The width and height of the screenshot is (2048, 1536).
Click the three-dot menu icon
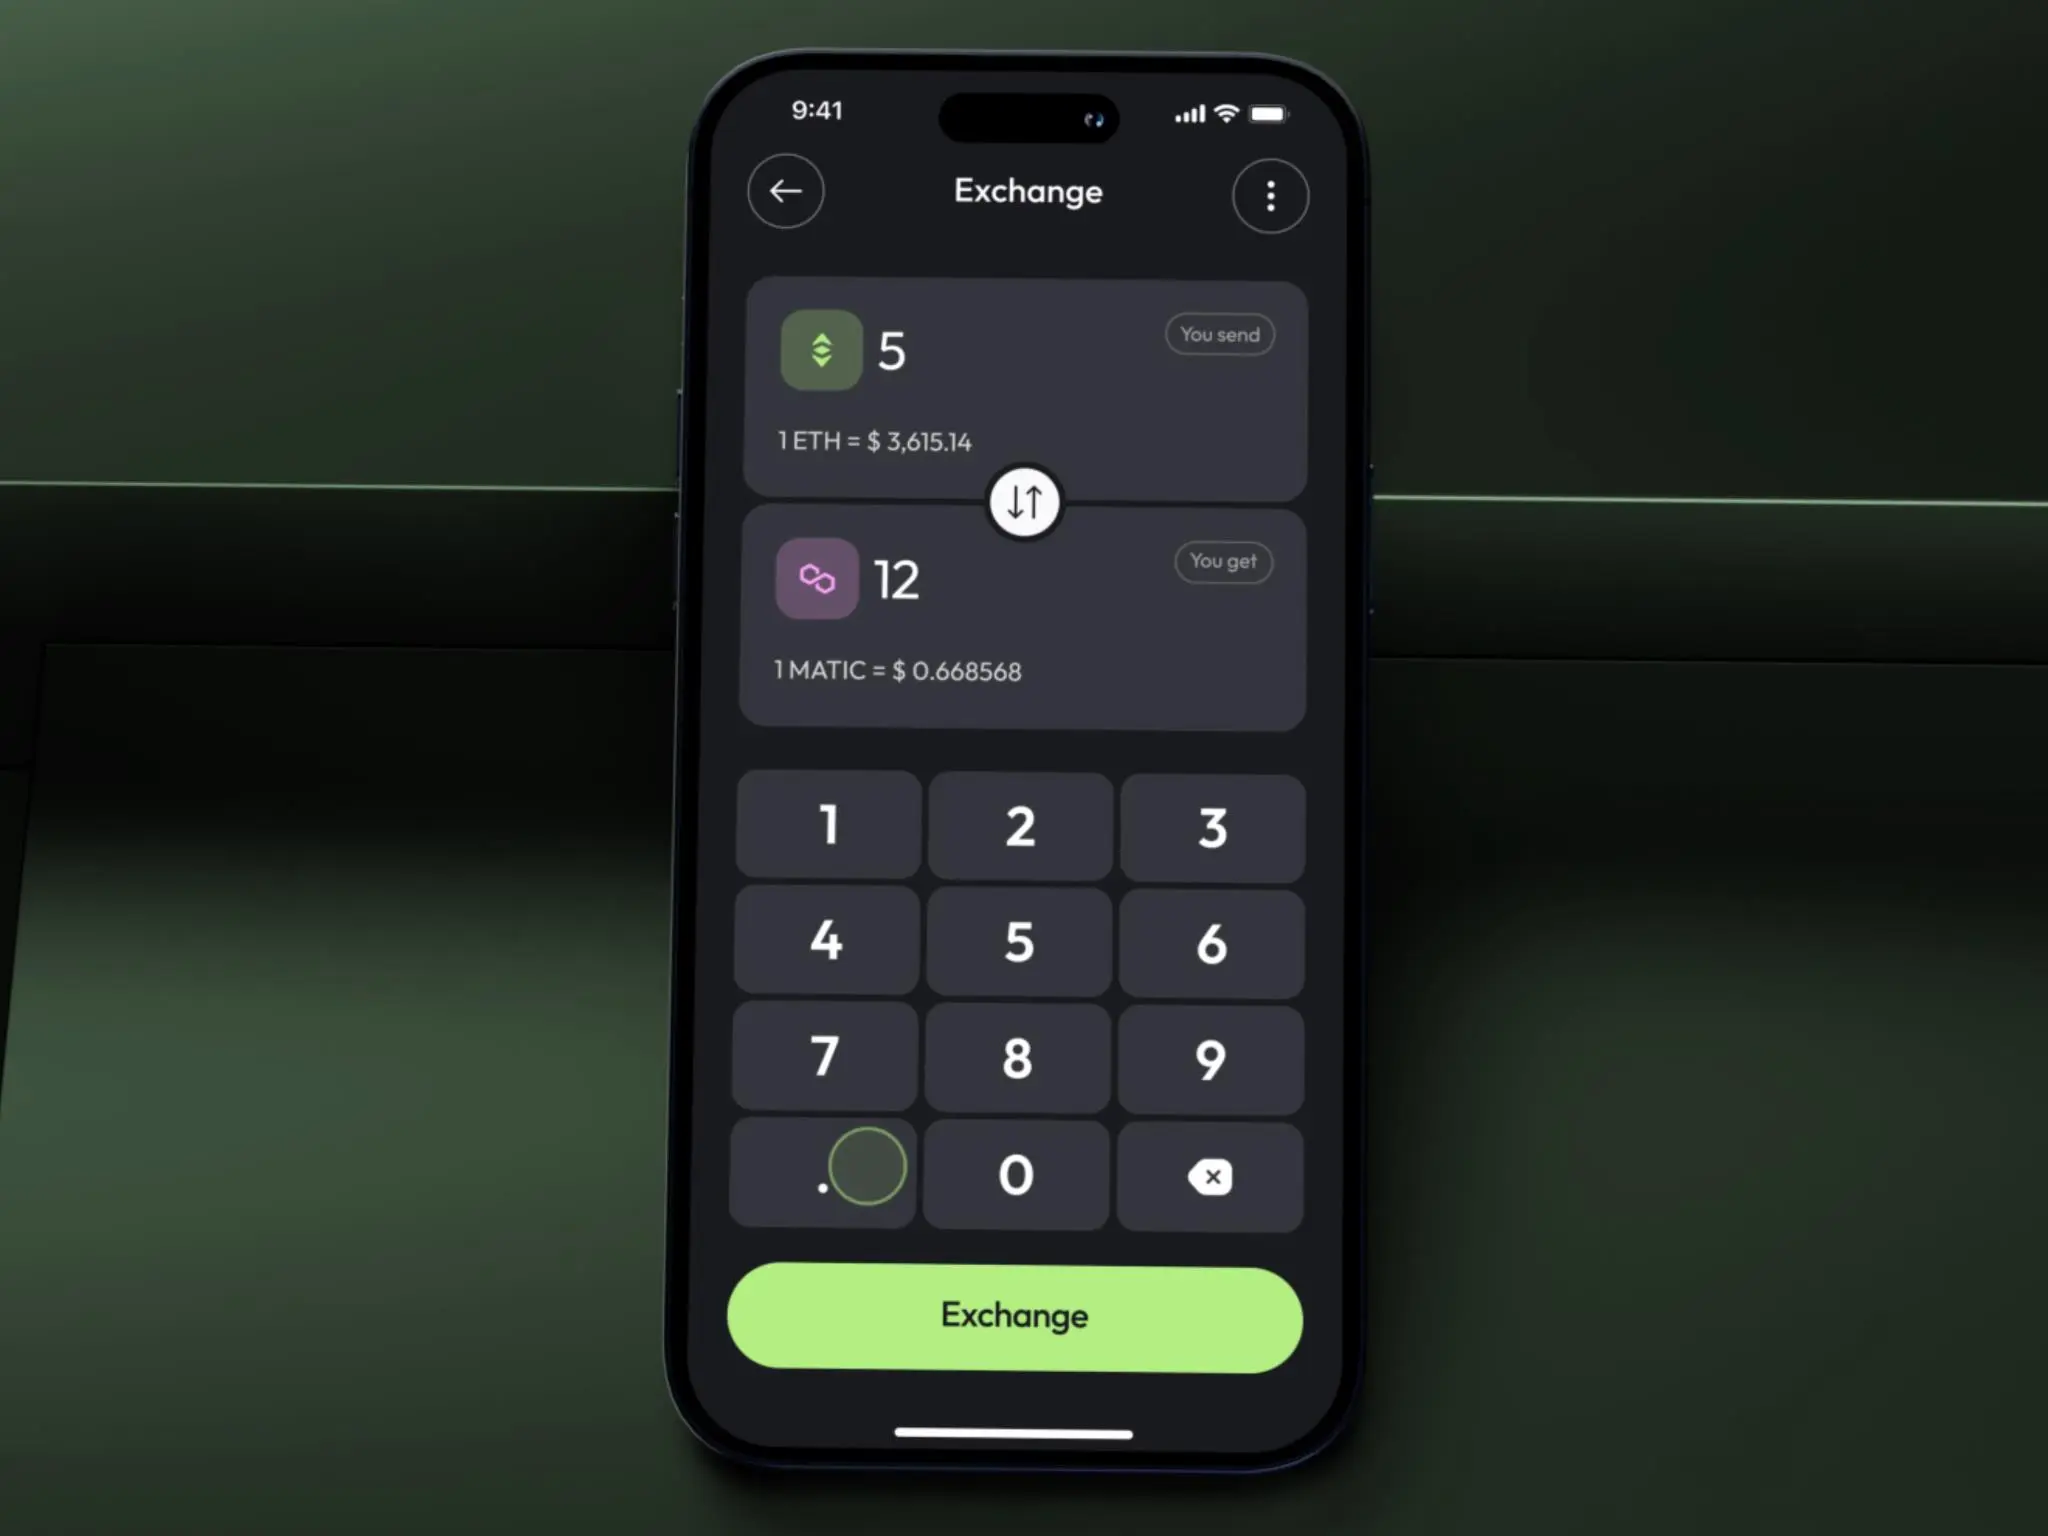point(1271,195)
